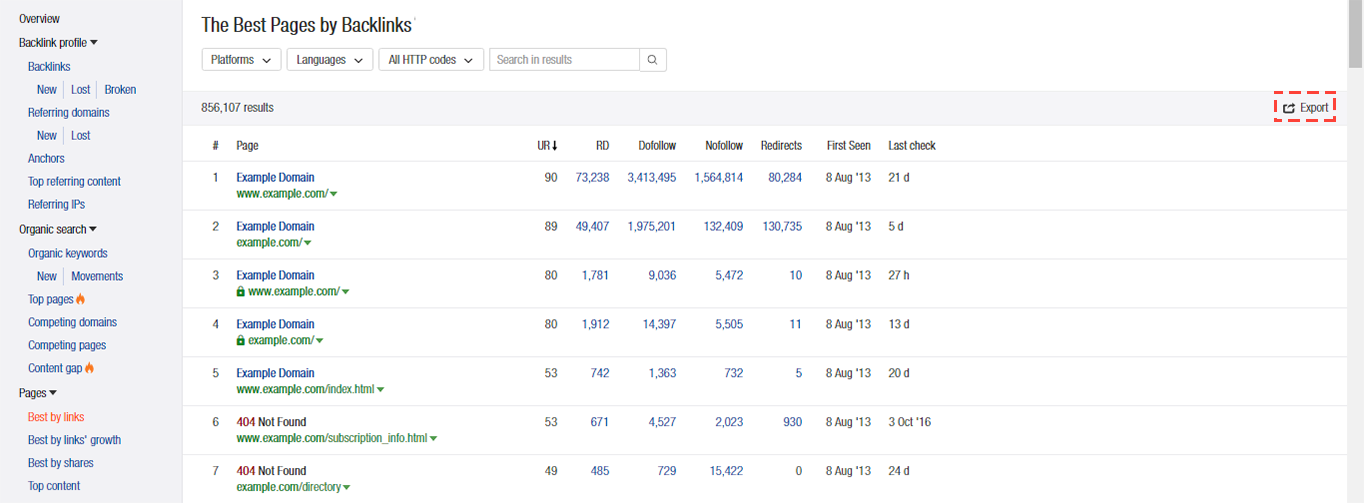Click the Lost link under Backlinks
The image size is (1364, 503).
(81, 90)
